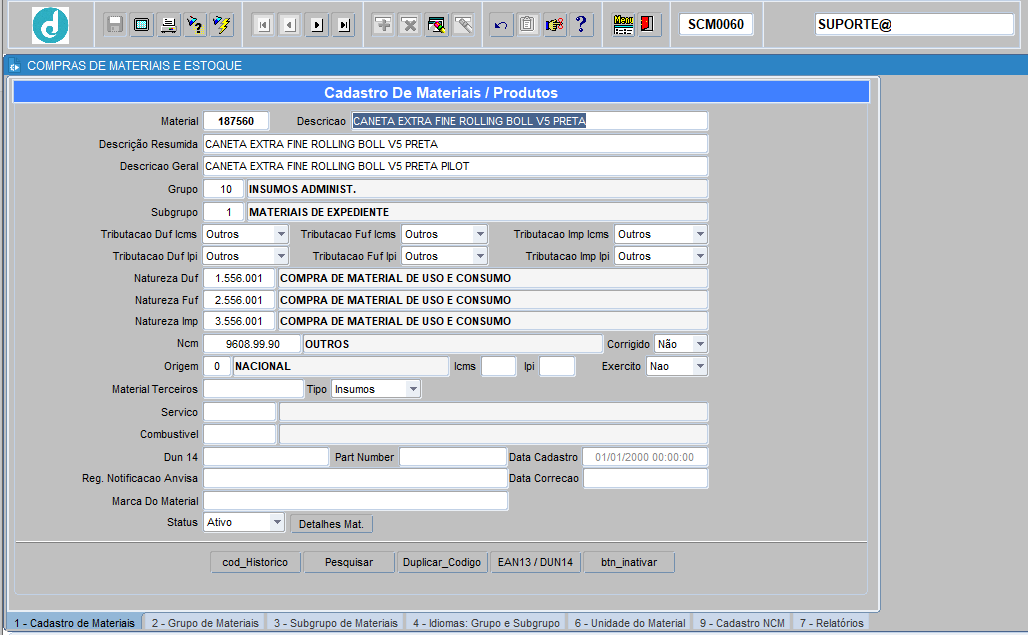Select '1 - Cadastro de Materiais' tab

[74, 623]
